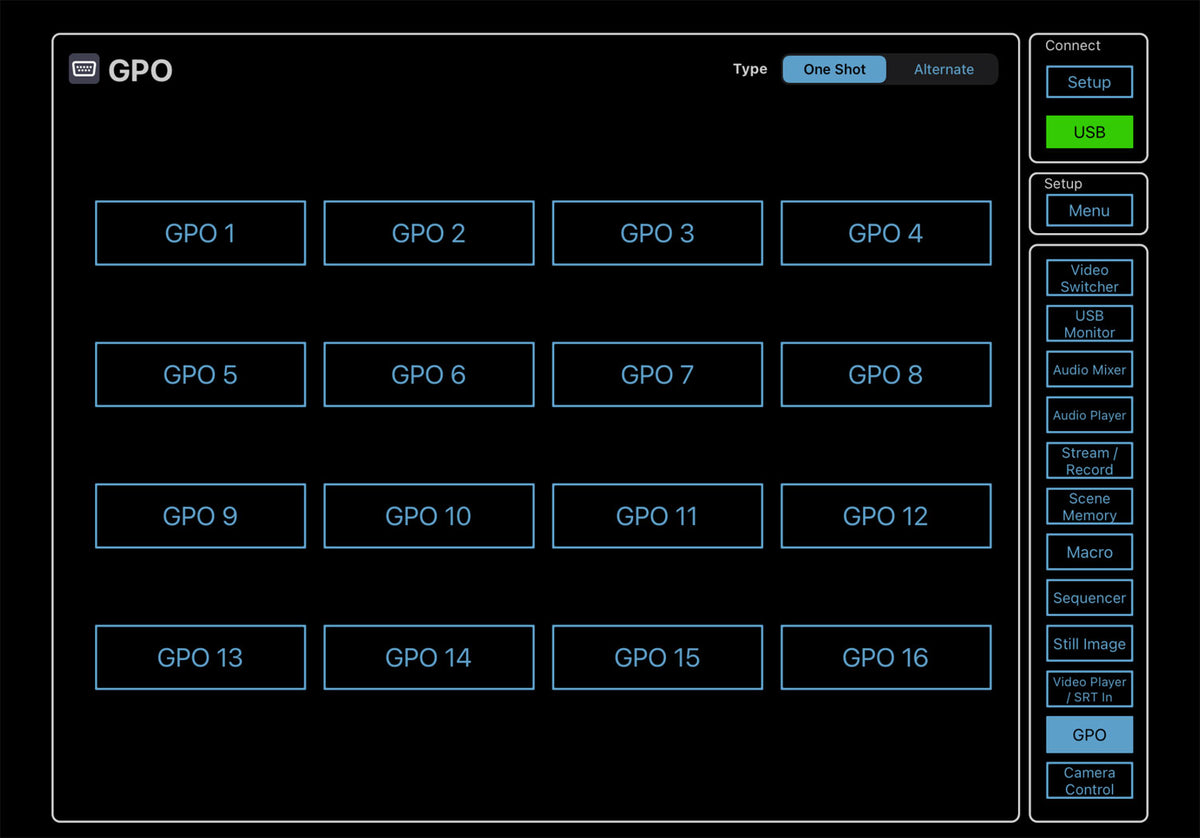Select the Macro page
The width and height of the screenshot is (1200, 838).
[1089, 552]
